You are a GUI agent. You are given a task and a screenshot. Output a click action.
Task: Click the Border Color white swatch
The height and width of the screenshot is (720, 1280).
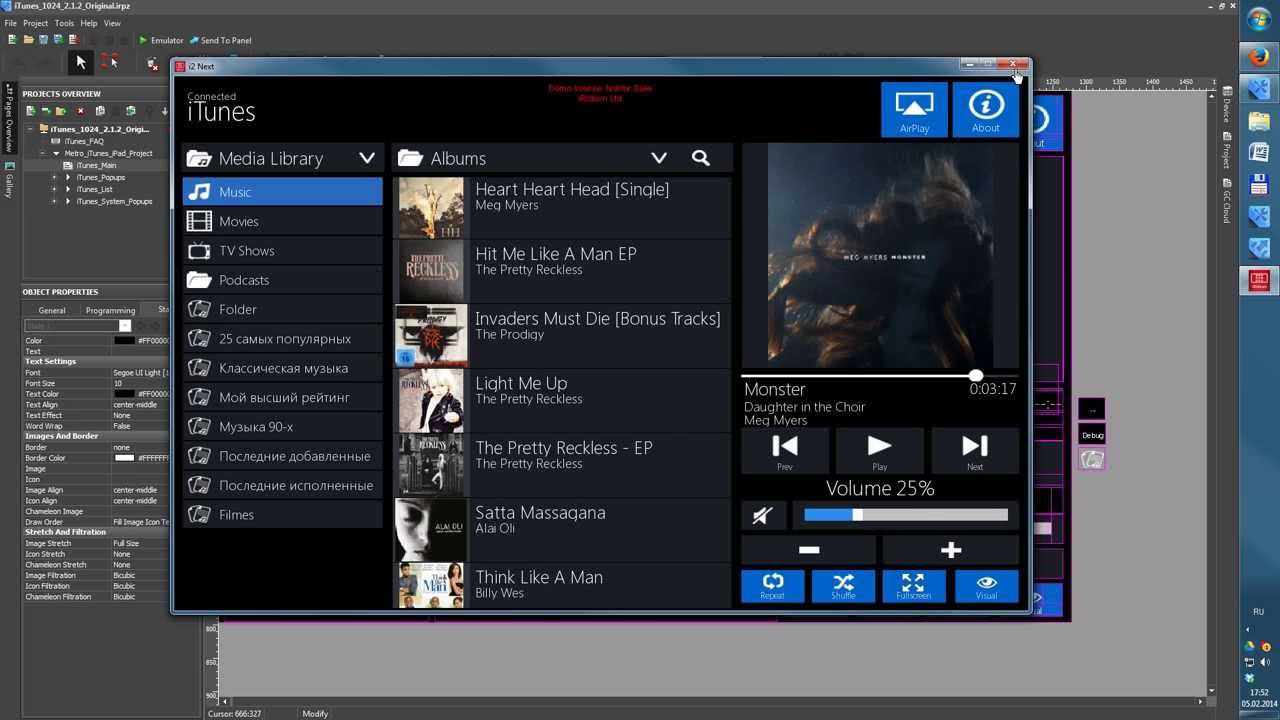pyautogui.click(x=124, y=458)
